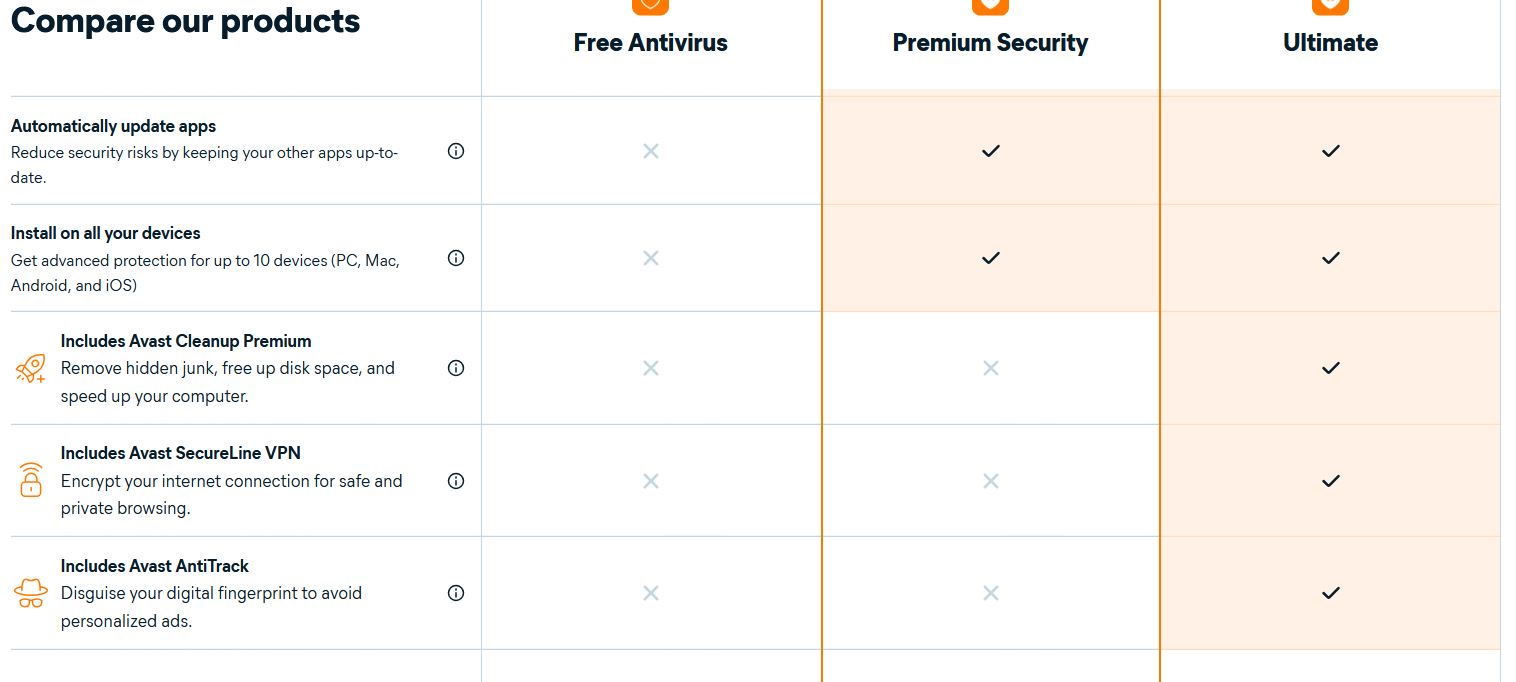Click the Compare our products heading
Viewport: 1516px width, 682px height.
[x=185, y=21]
